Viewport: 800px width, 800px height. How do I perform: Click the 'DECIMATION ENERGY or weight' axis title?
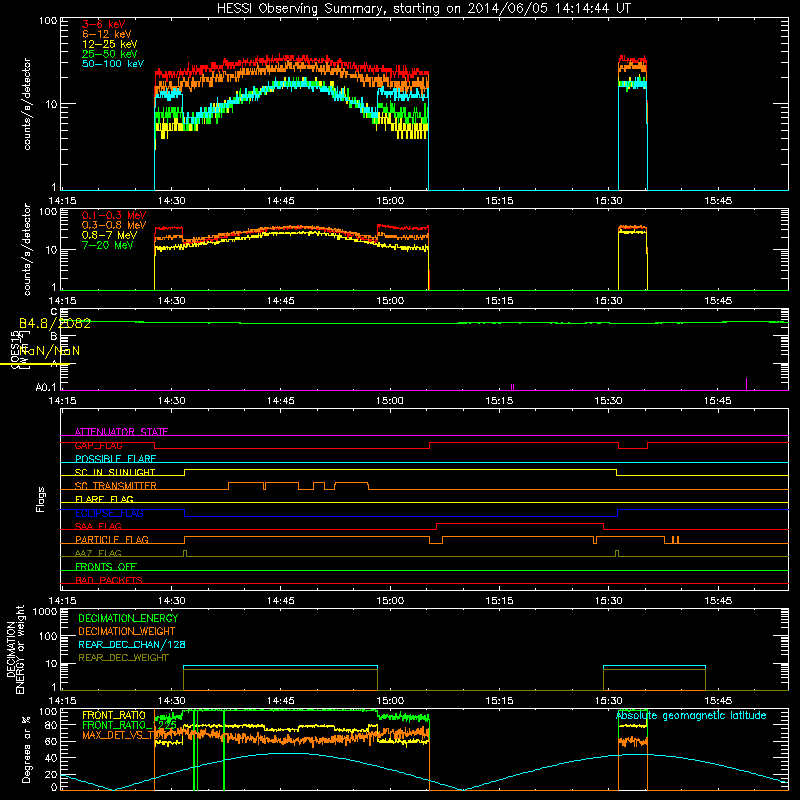point(15,649)
